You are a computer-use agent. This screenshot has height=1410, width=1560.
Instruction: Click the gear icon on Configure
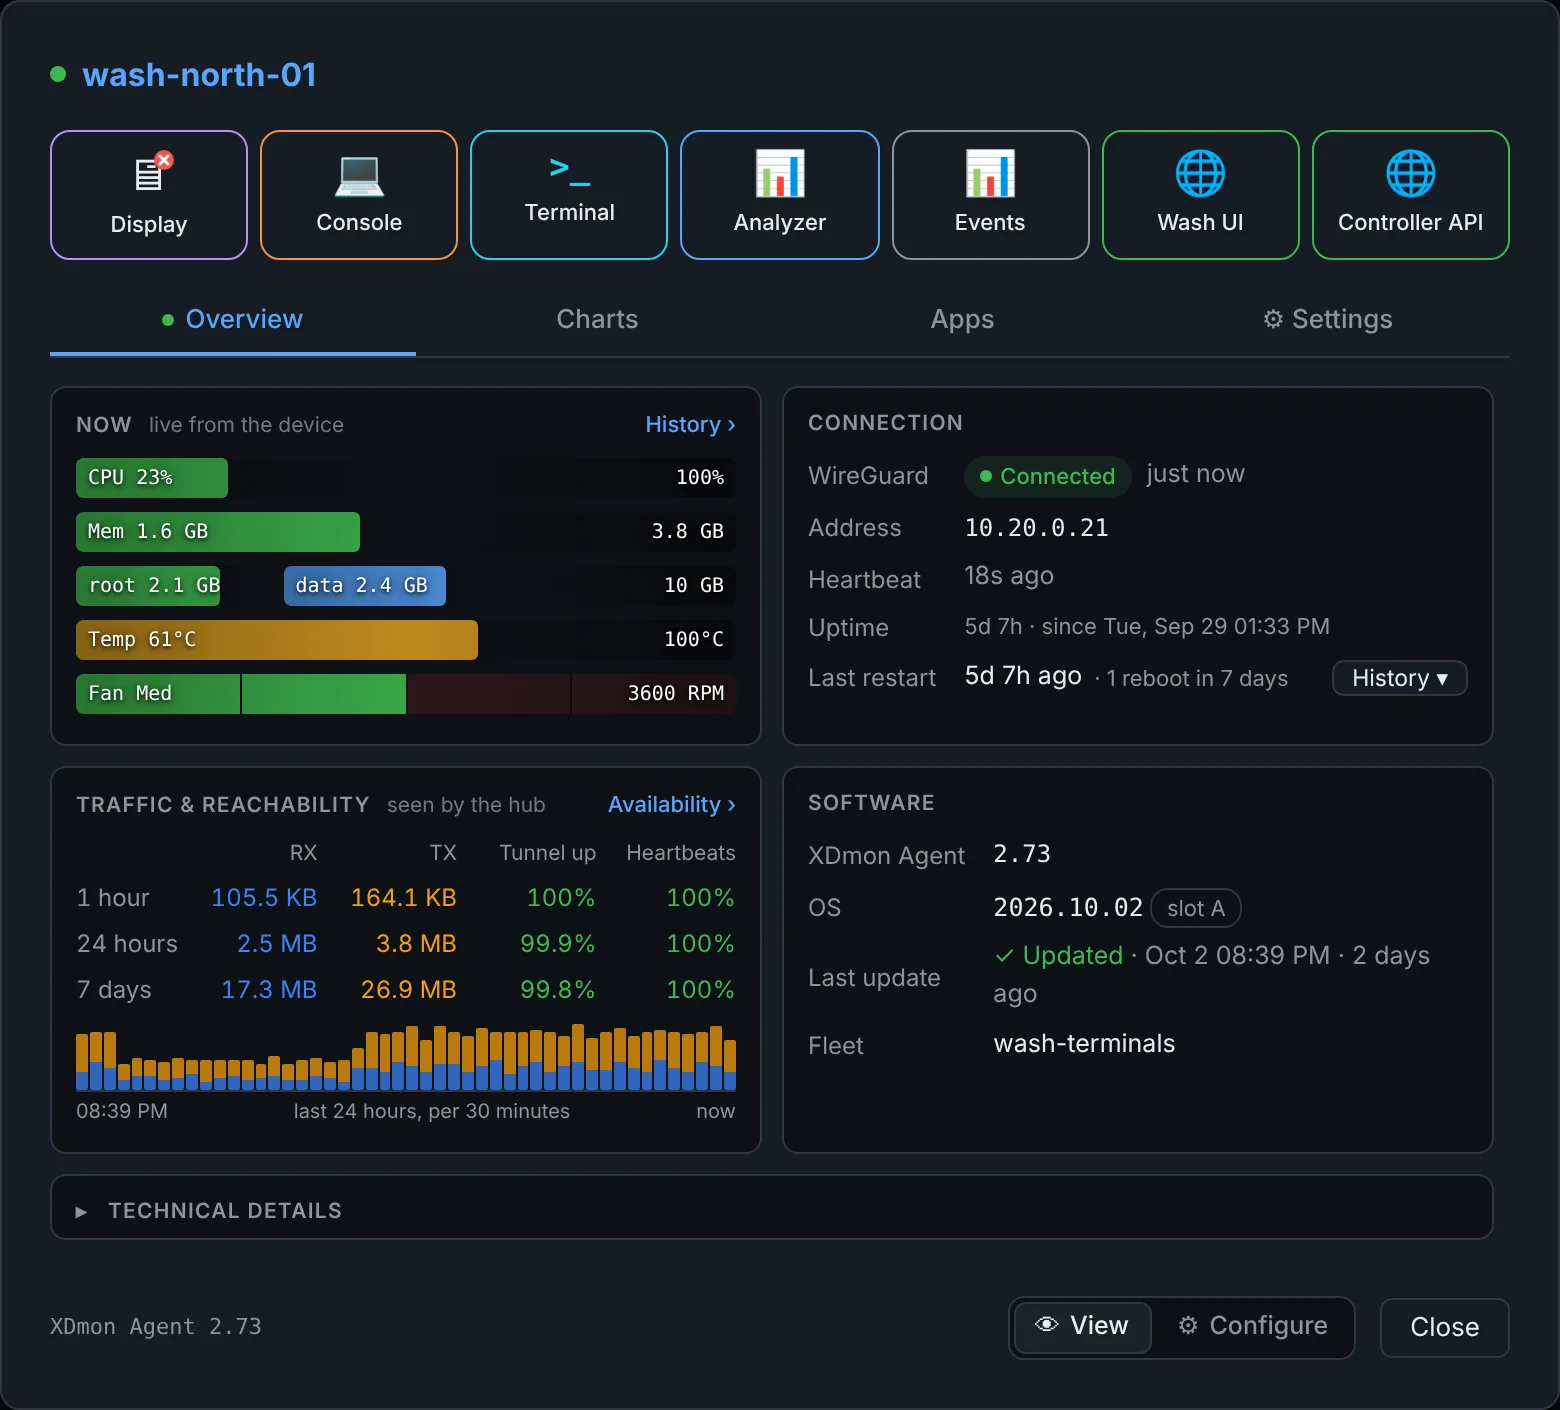click(x=1188, y=1325)
